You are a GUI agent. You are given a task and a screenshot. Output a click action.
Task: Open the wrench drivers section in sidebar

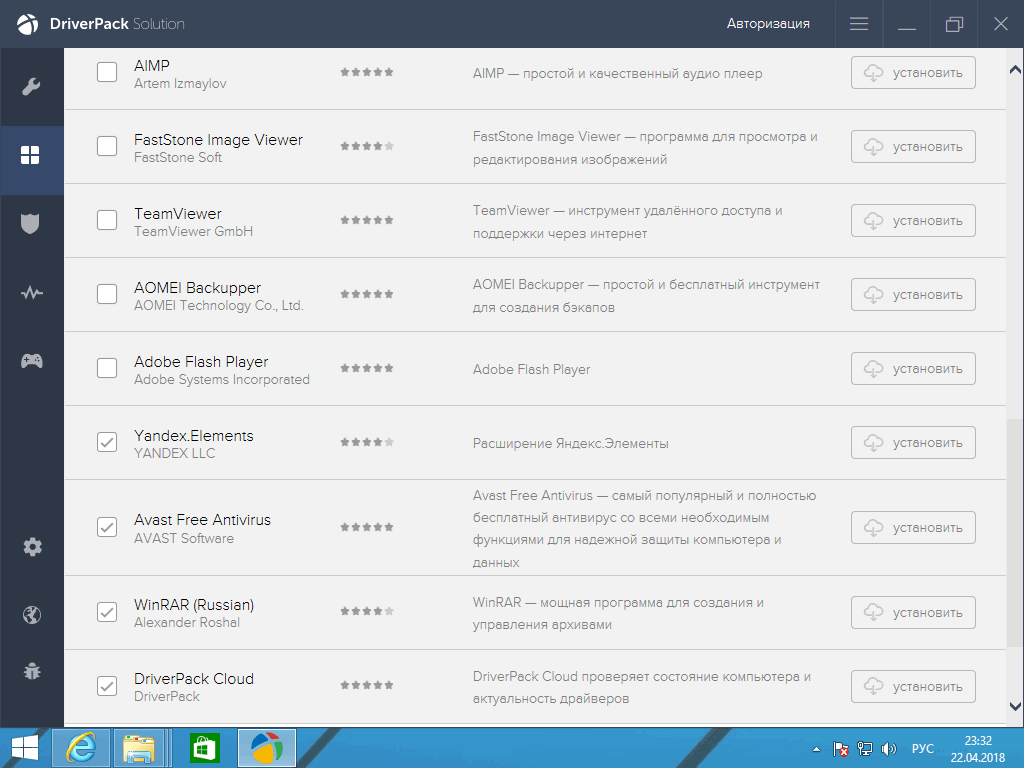31,86
